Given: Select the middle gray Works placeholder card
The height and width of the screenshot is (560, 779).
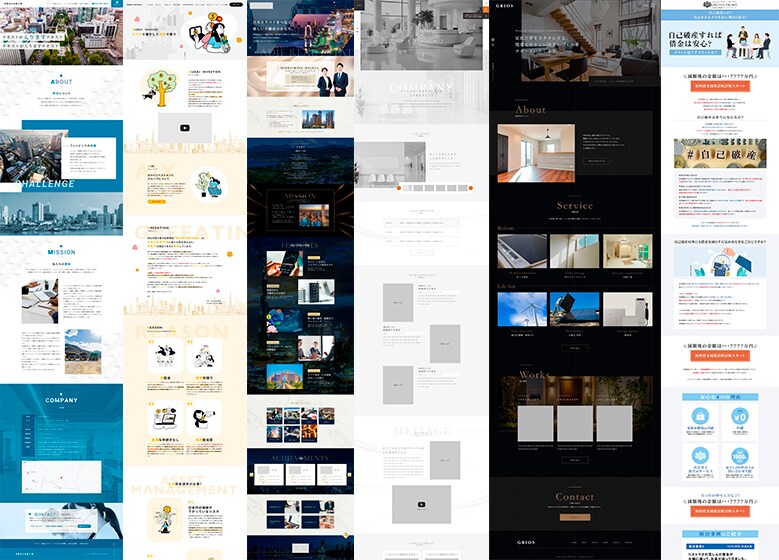Looking at the screenshot, I should click(x=575, y=424).
